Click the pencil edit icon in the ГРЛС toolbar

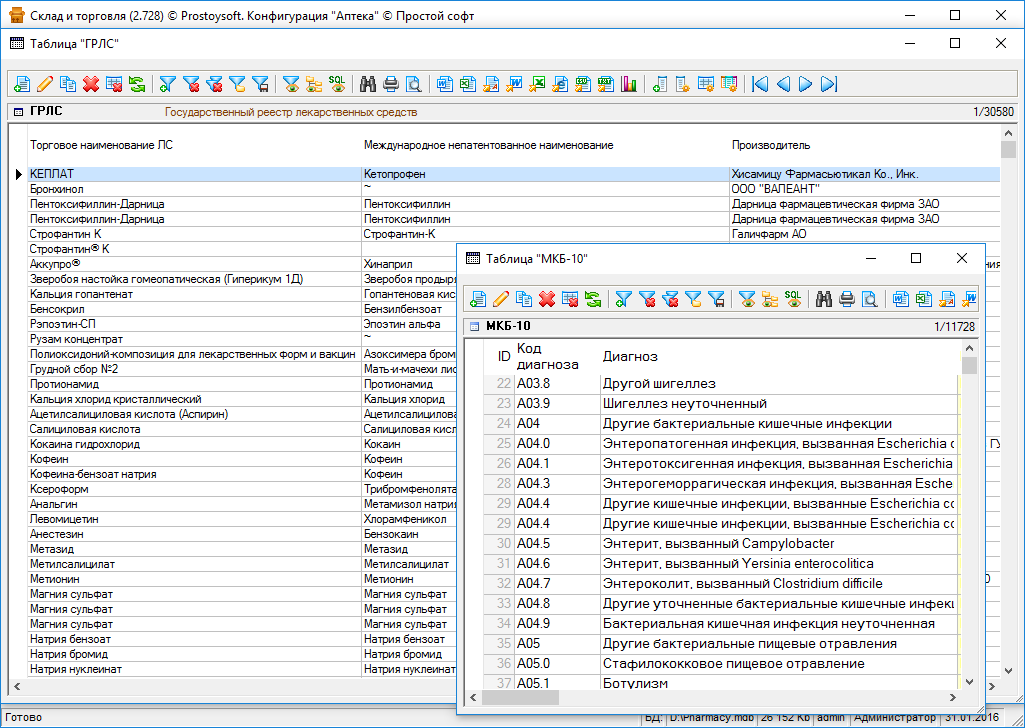point(45,84)
